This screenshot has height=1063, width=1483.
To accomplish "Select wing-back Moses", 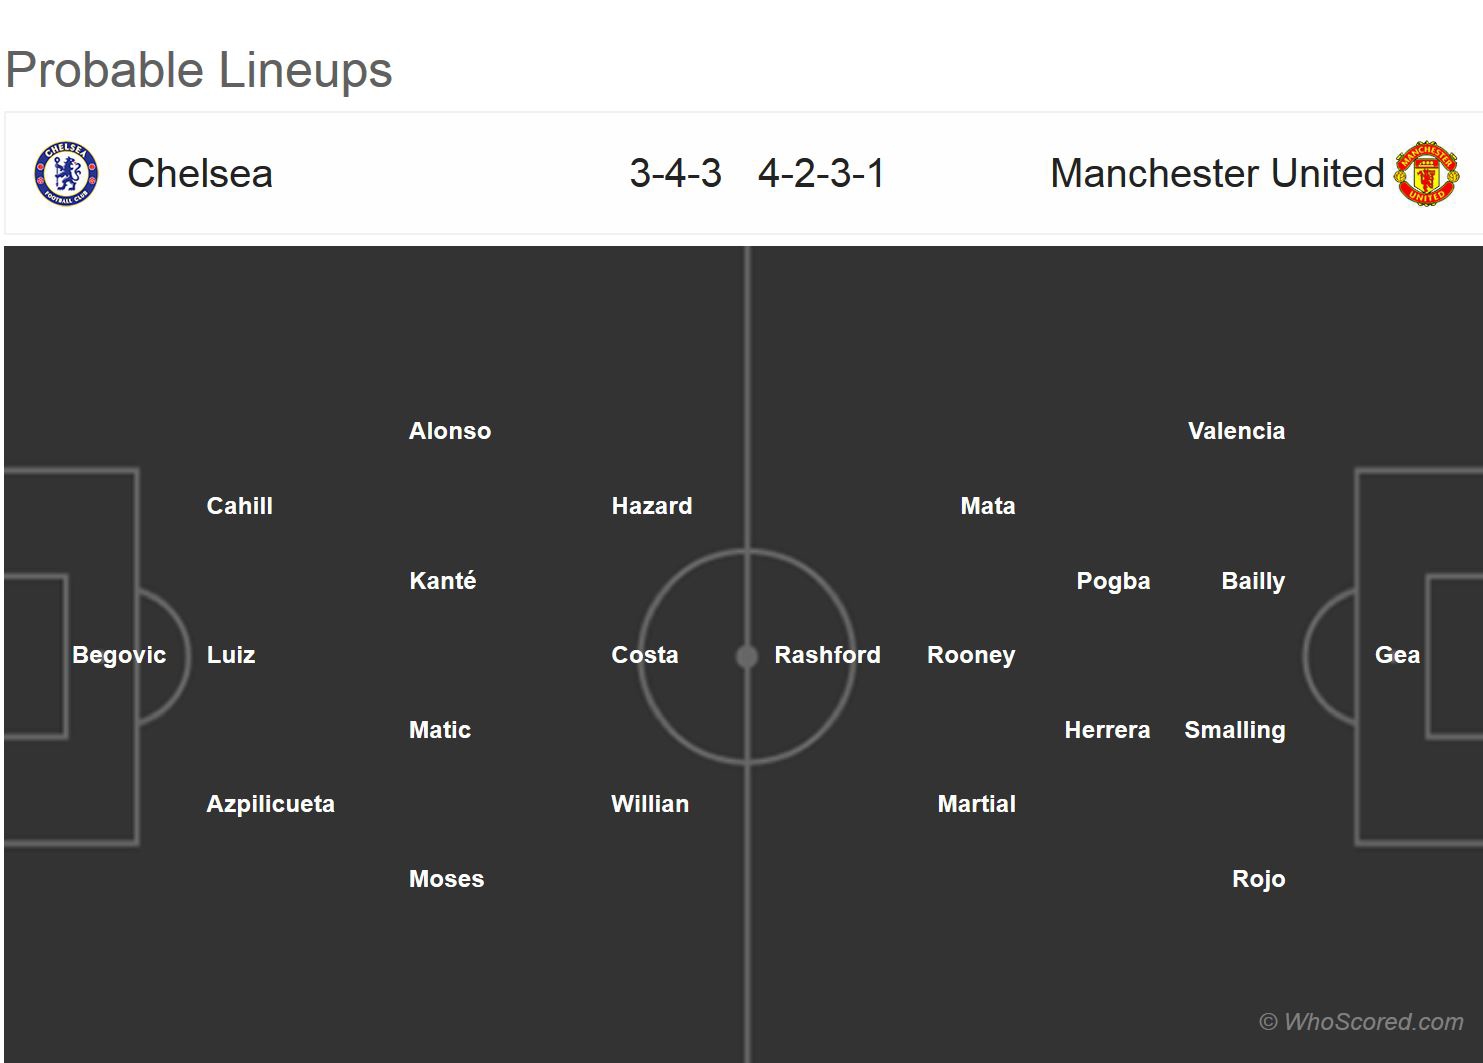I will pyautogui.click(x=446, y=879).
